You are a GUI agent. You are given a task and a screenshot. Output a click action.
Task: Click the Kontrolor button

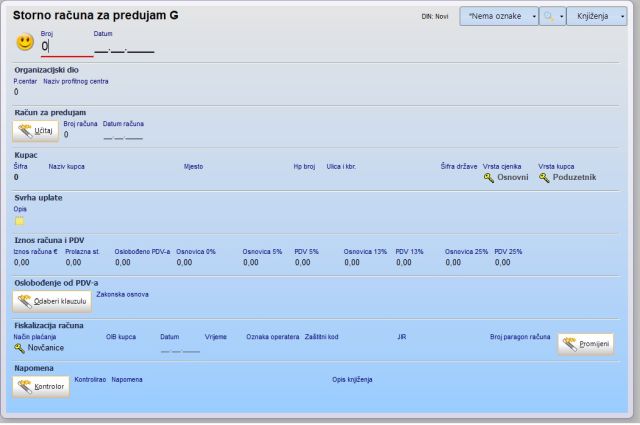(x=41, y=385)
